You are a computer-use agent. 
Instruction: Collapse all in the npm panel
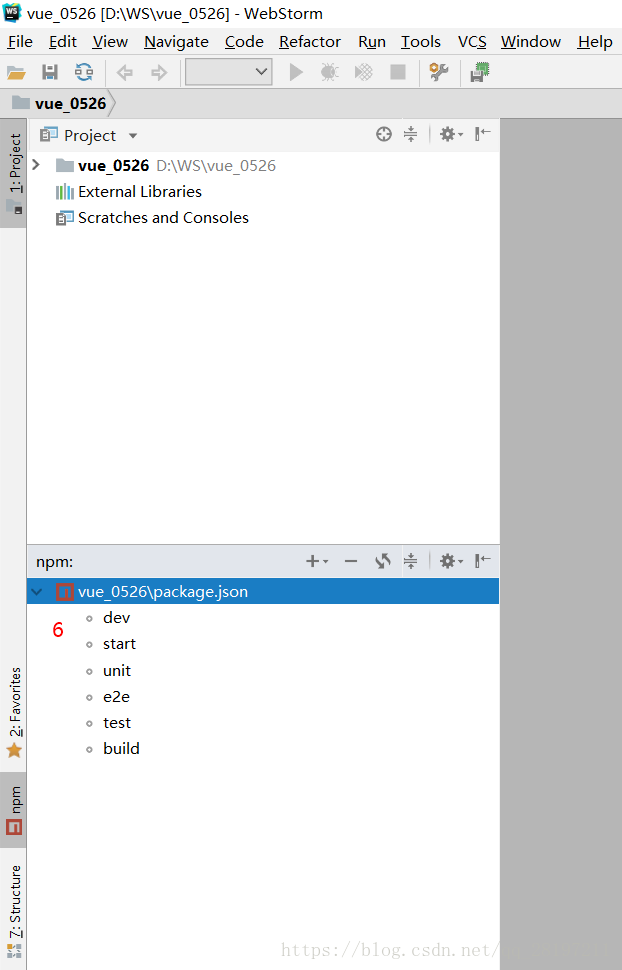click(x=410, y=561)
